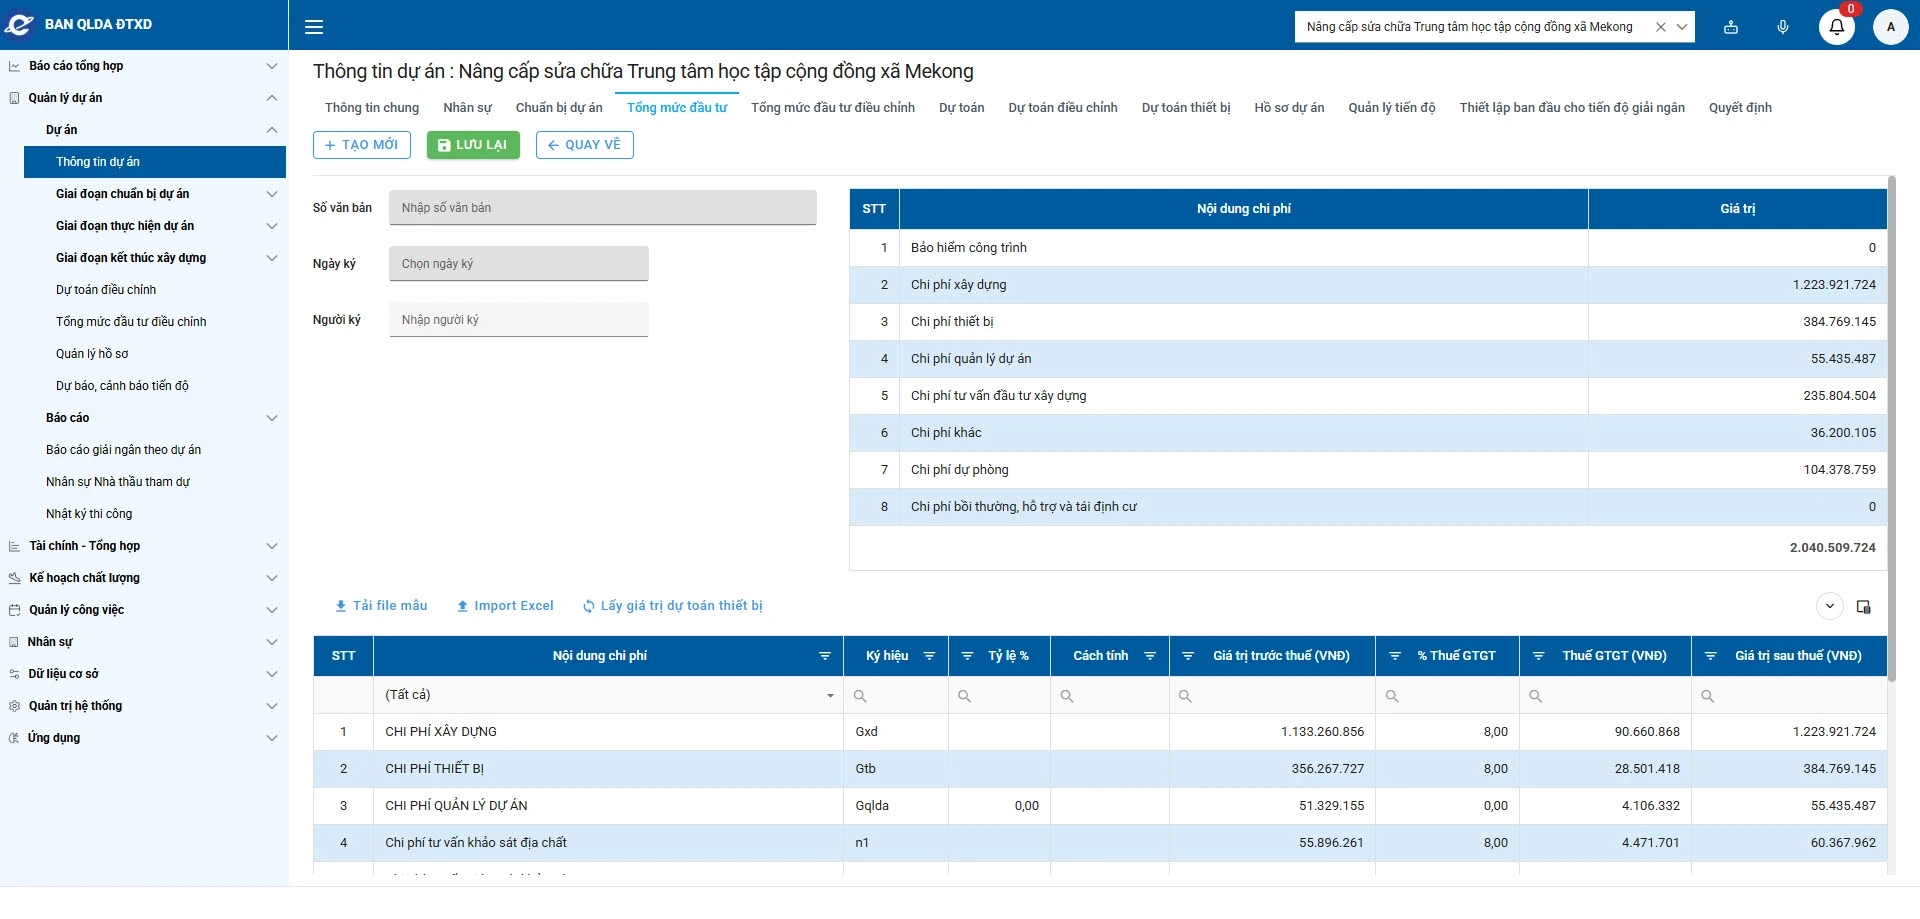
Task: Clear the search box with the X icon
Action: point(1659,27)
